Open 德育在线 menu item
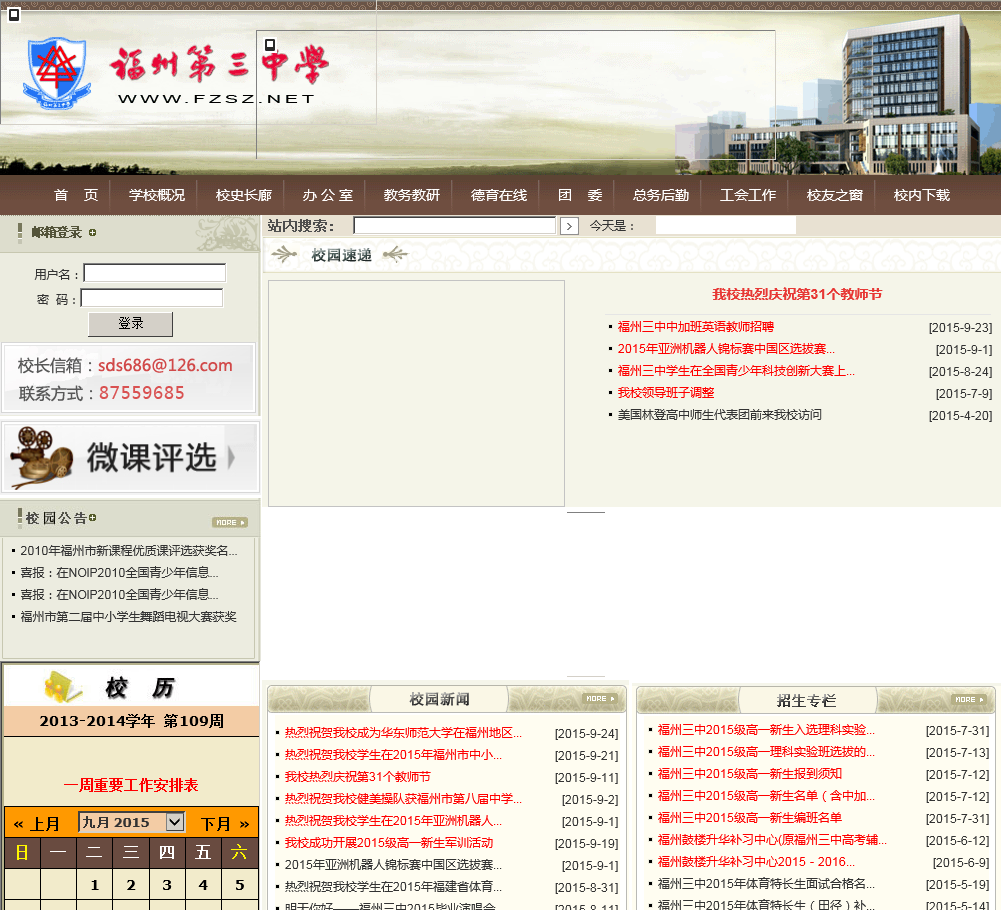The image size is (1001, 910). click(499, 195)
